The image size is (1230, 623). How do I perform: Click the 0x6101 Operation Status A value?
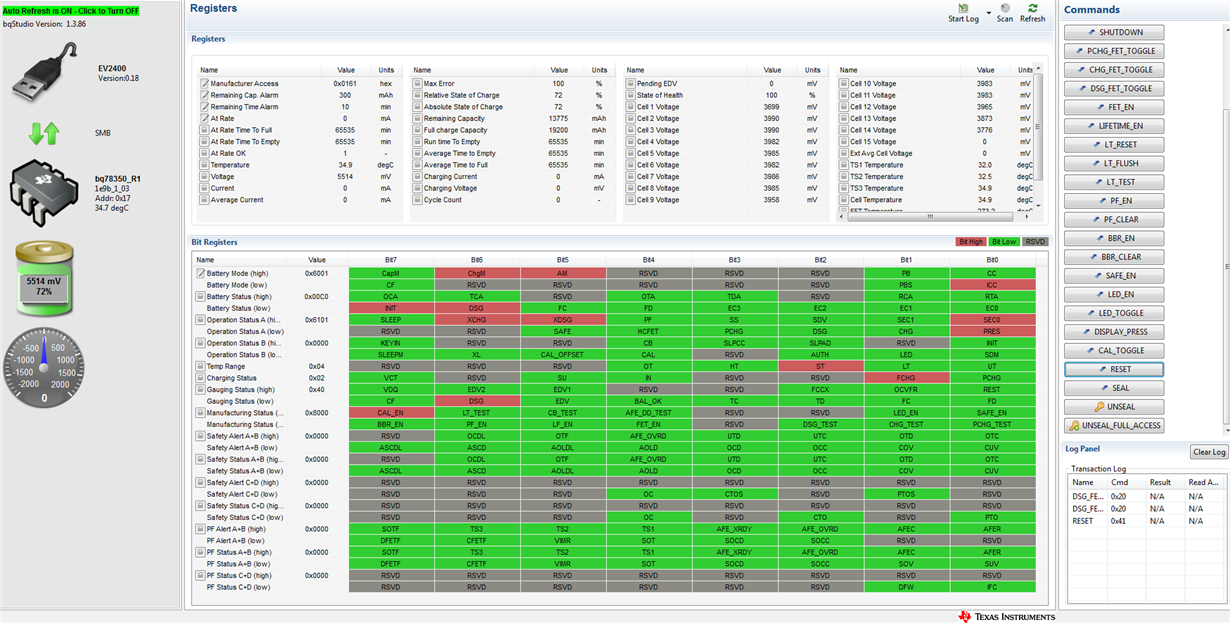317,320
